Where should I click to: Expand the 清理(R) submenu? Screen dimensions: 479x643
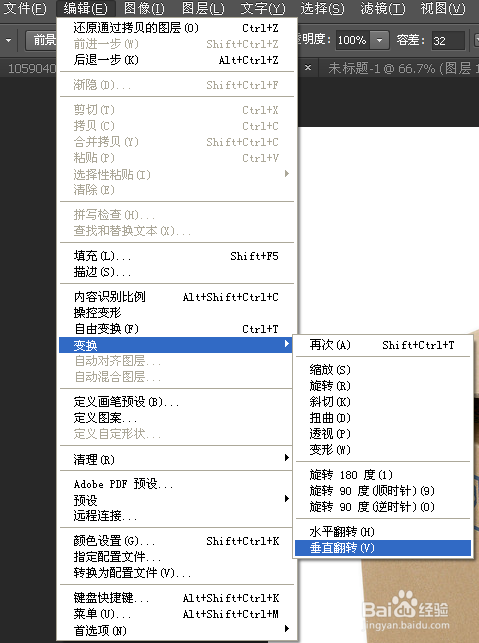176,460
